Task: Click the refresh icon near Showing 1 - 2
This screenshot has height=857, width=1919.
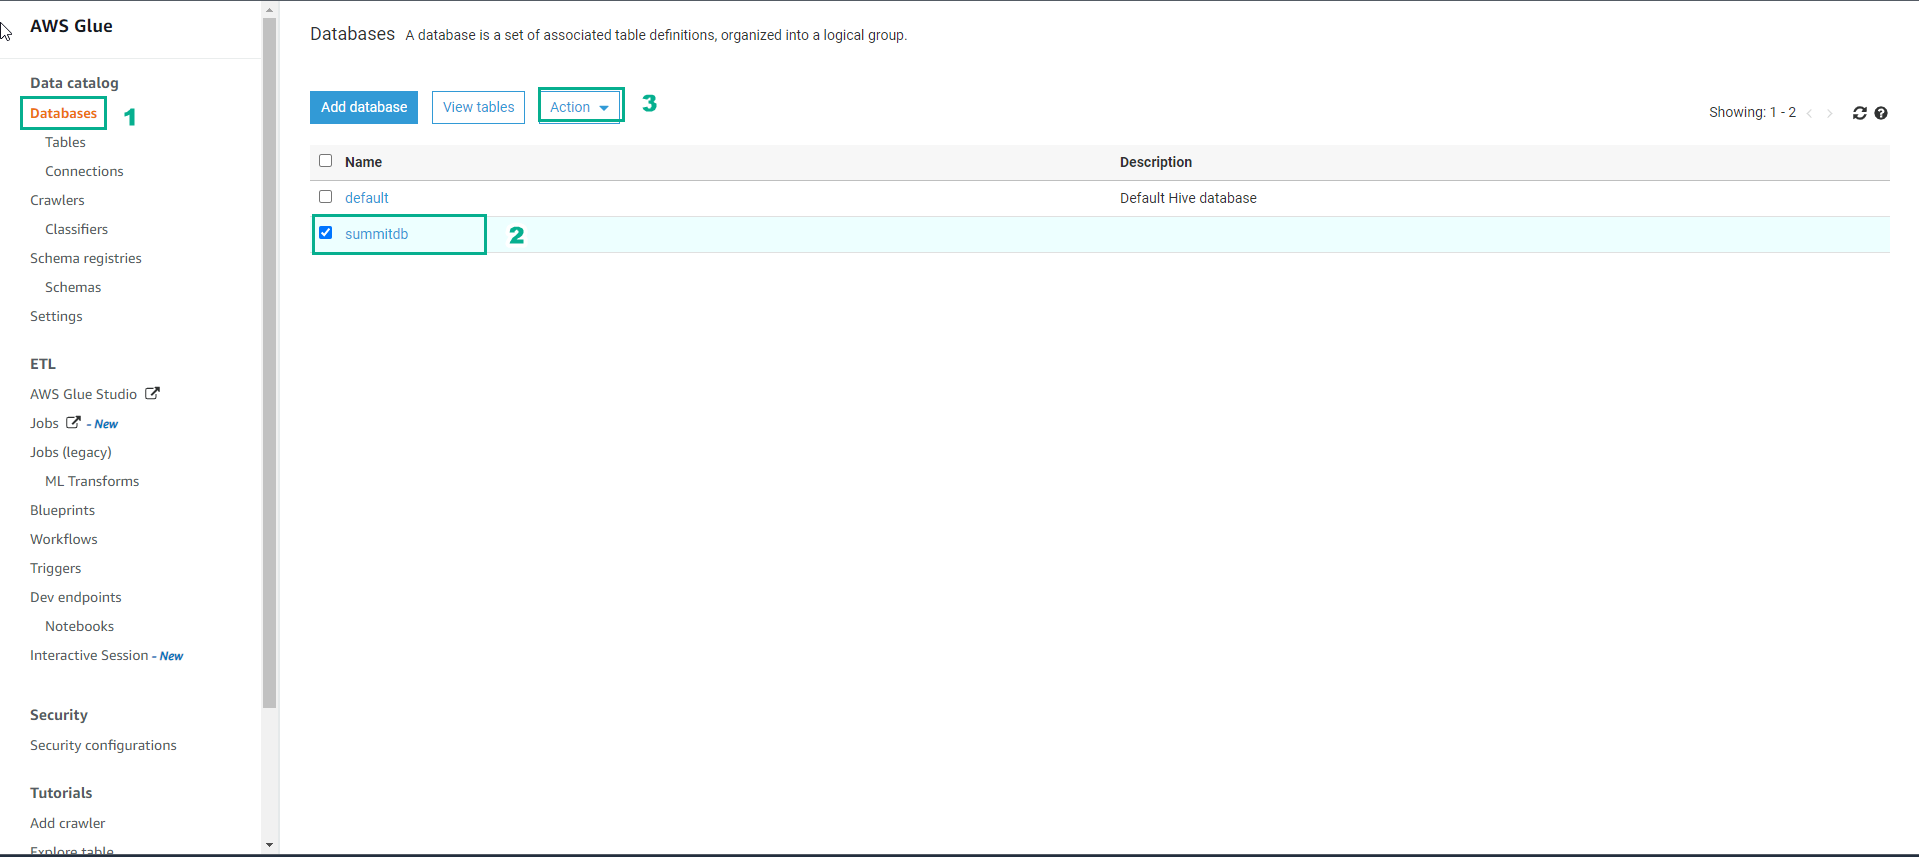Action: coord(1859,113)
